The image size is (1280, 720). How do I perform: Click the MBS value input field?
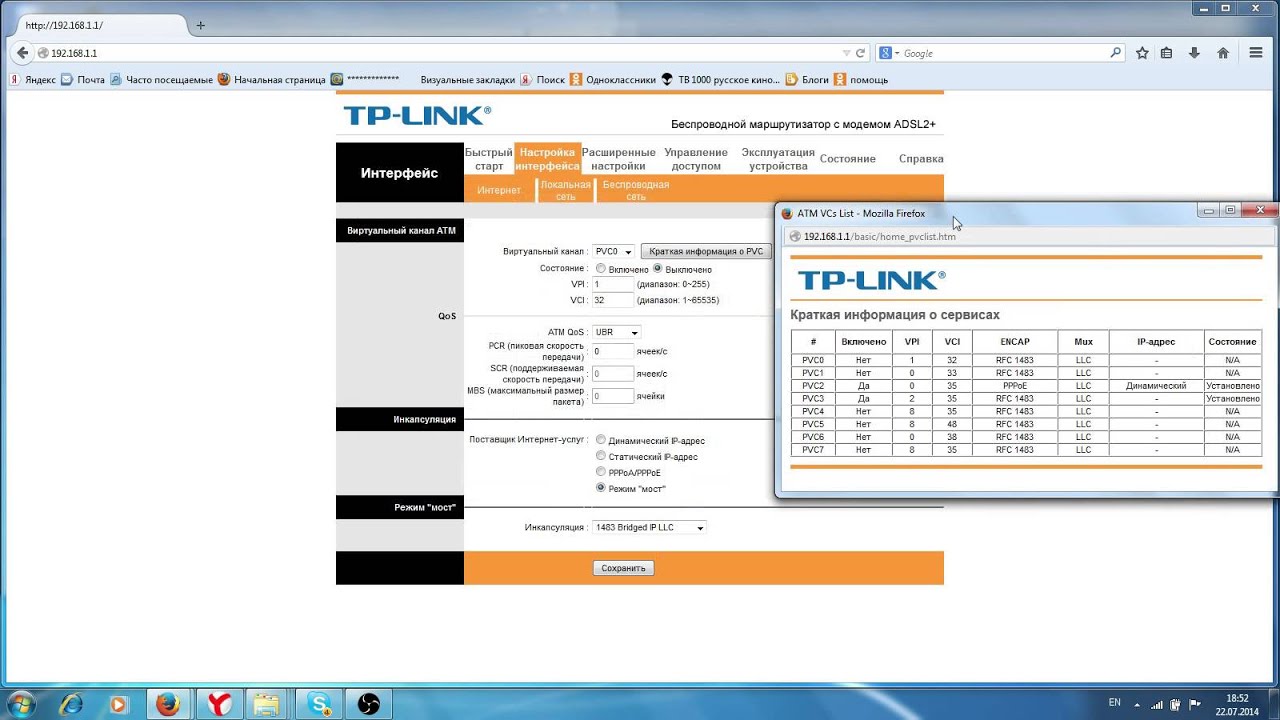[613, 396]
